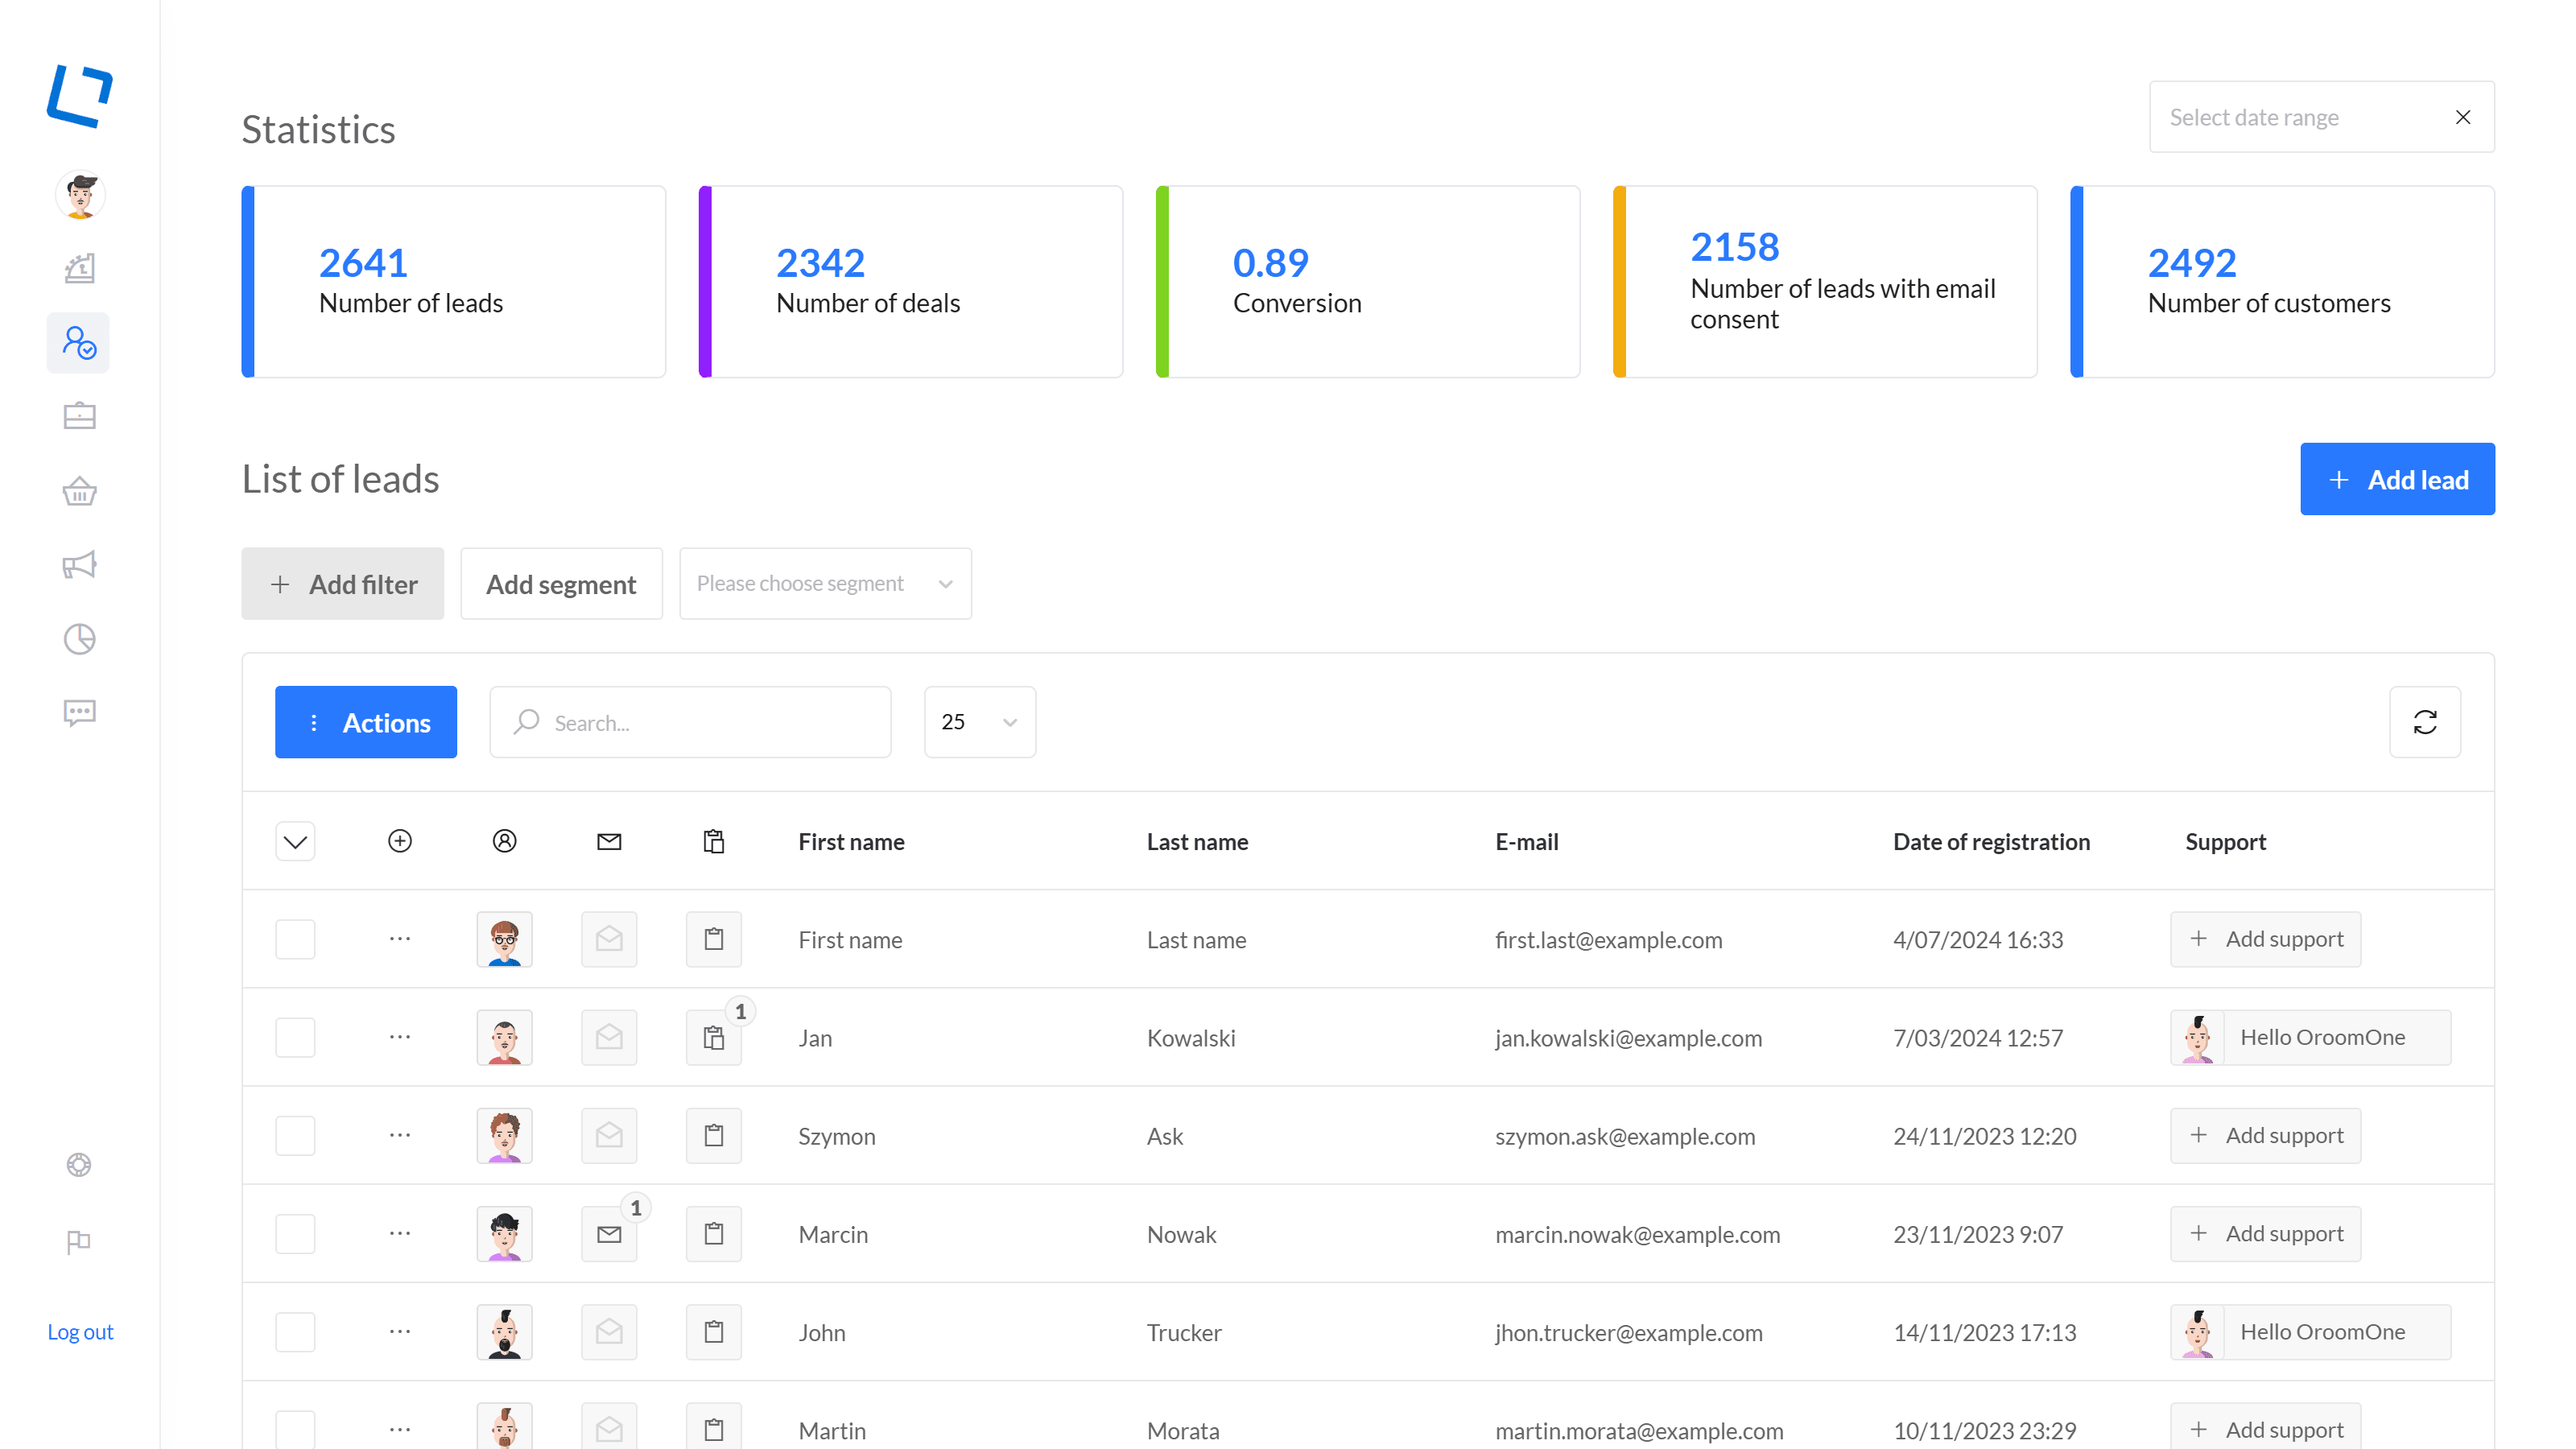Screen dimensions: 2576x1449
Task: Open the lifebuoy help icon in sidebar
Action: click(79, 1165)
